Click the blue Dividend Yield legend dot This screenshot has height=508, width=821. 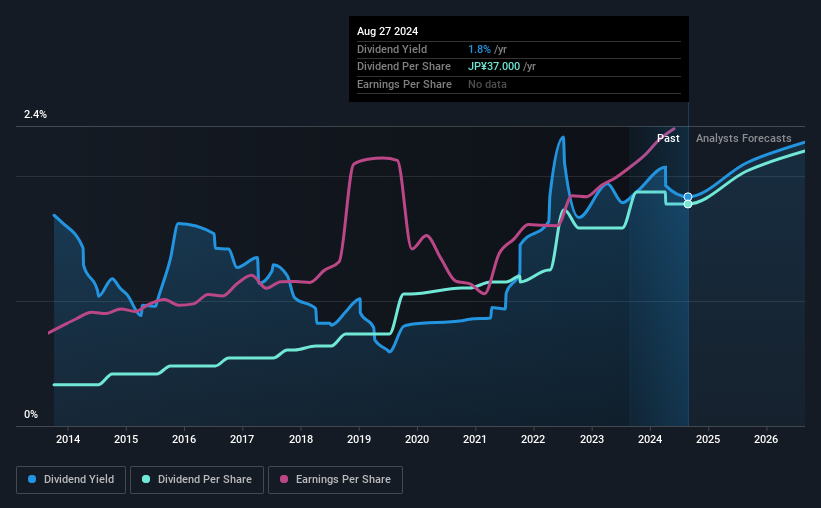point(32,479)
